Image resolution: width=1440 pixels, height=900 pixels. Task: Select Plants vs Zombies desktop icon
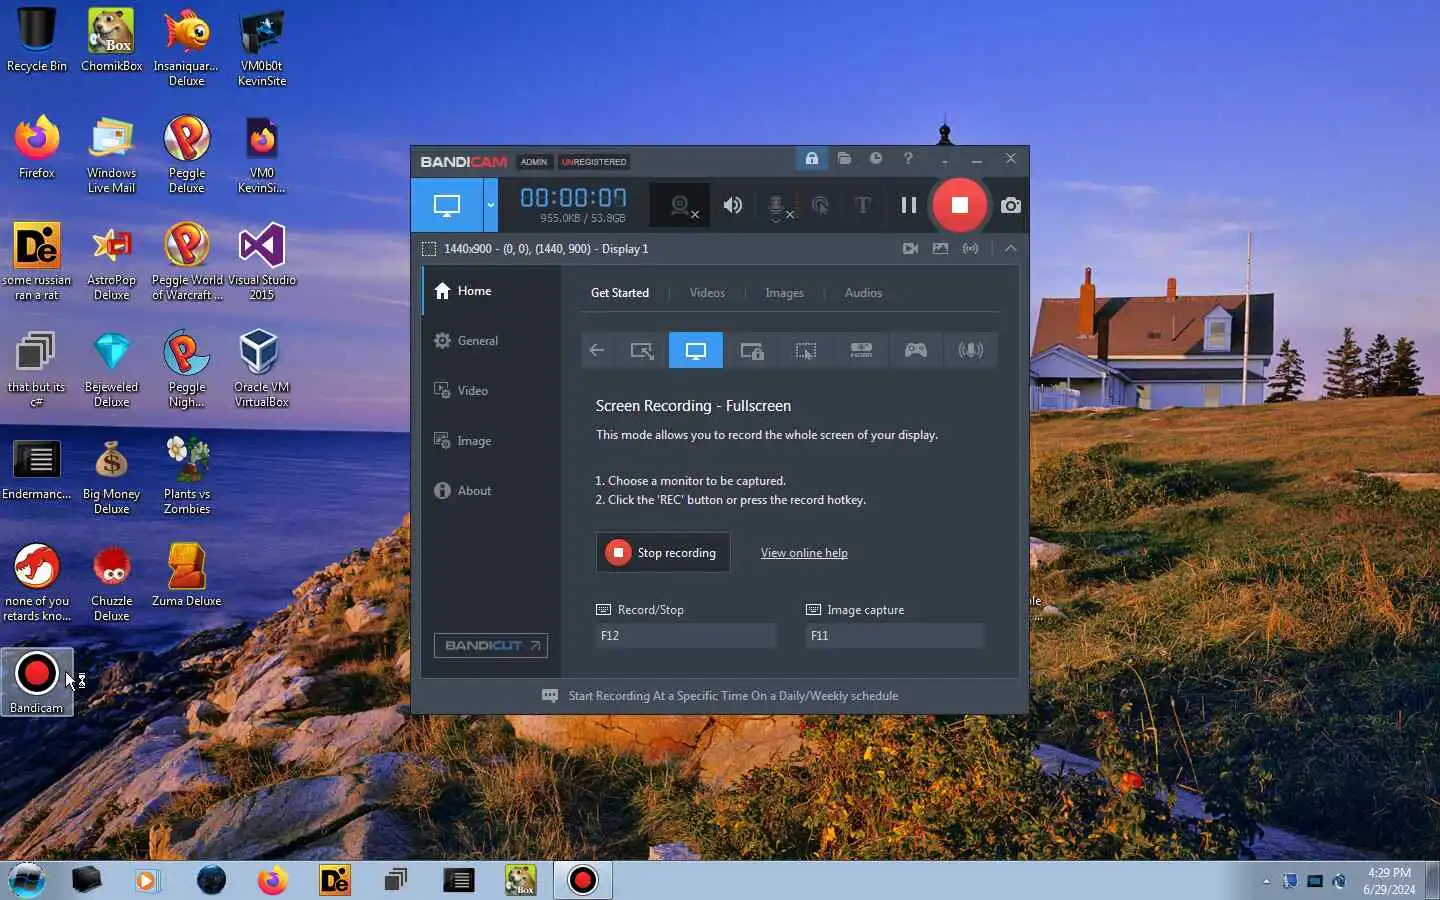click(187, 475)
